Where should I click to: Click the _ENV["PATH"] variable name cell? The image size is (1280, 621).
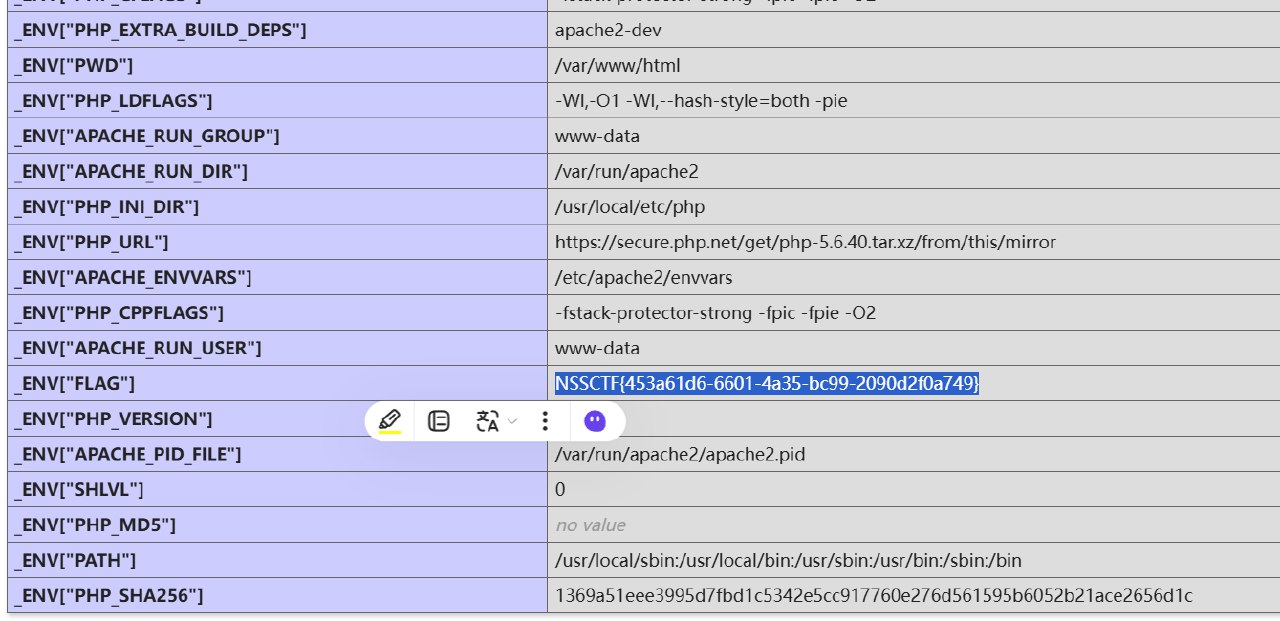point(75,560)
